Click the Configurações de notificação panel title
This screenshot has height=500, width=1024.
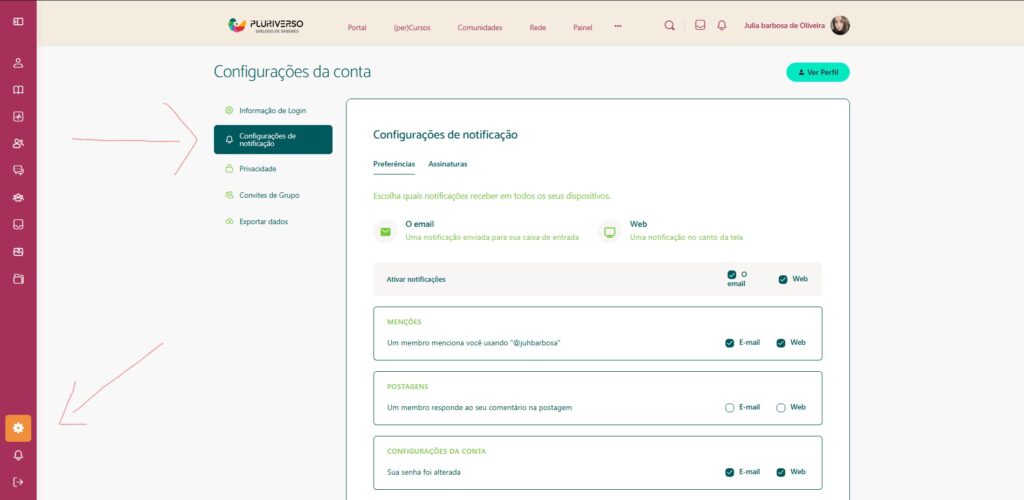pyautogui.click(x=445, y=135)
